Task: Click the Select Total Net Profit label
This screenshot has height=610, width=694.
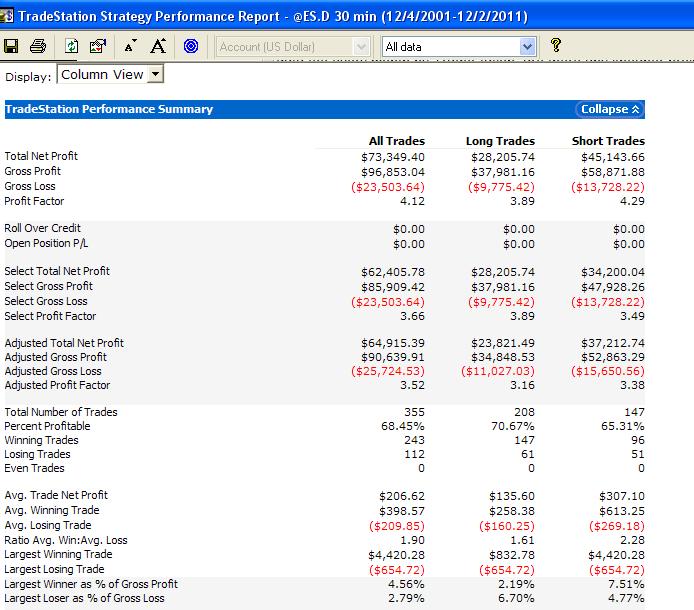Action: (57, 271)
